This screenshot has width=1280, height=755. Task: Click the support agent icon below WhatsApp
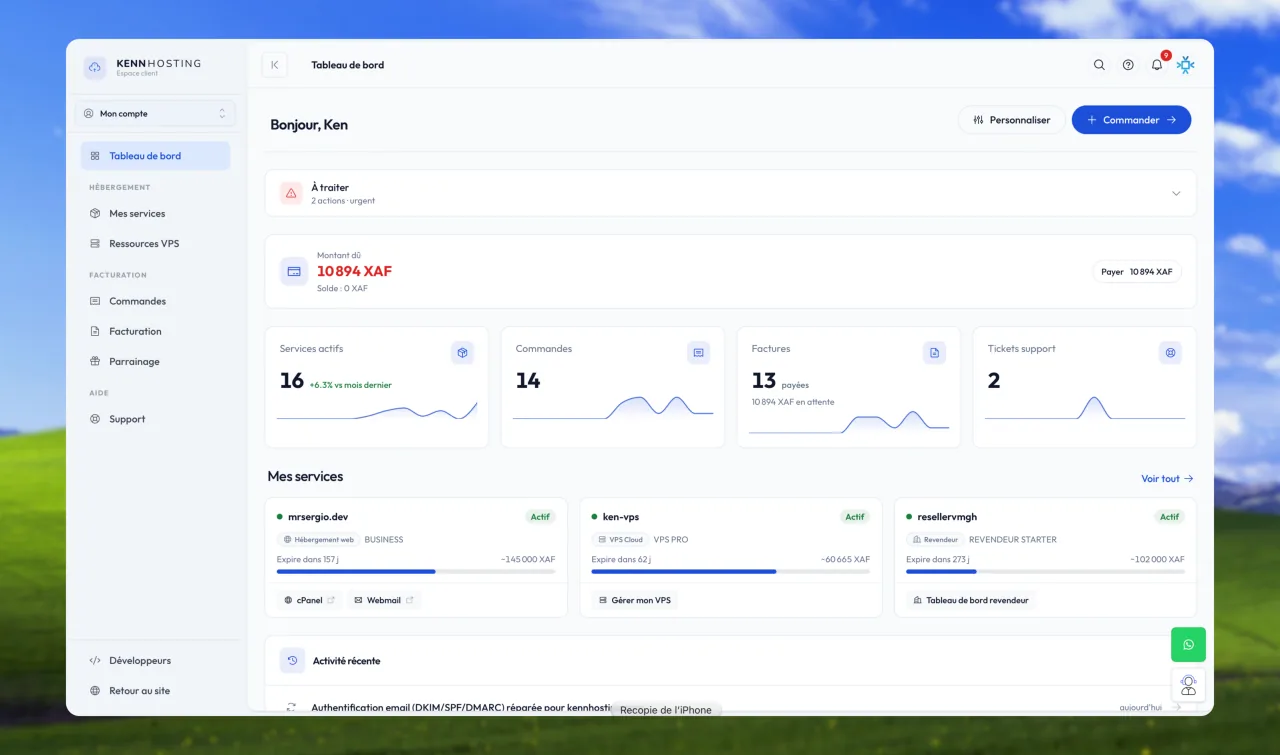(x=1188, y=685)
